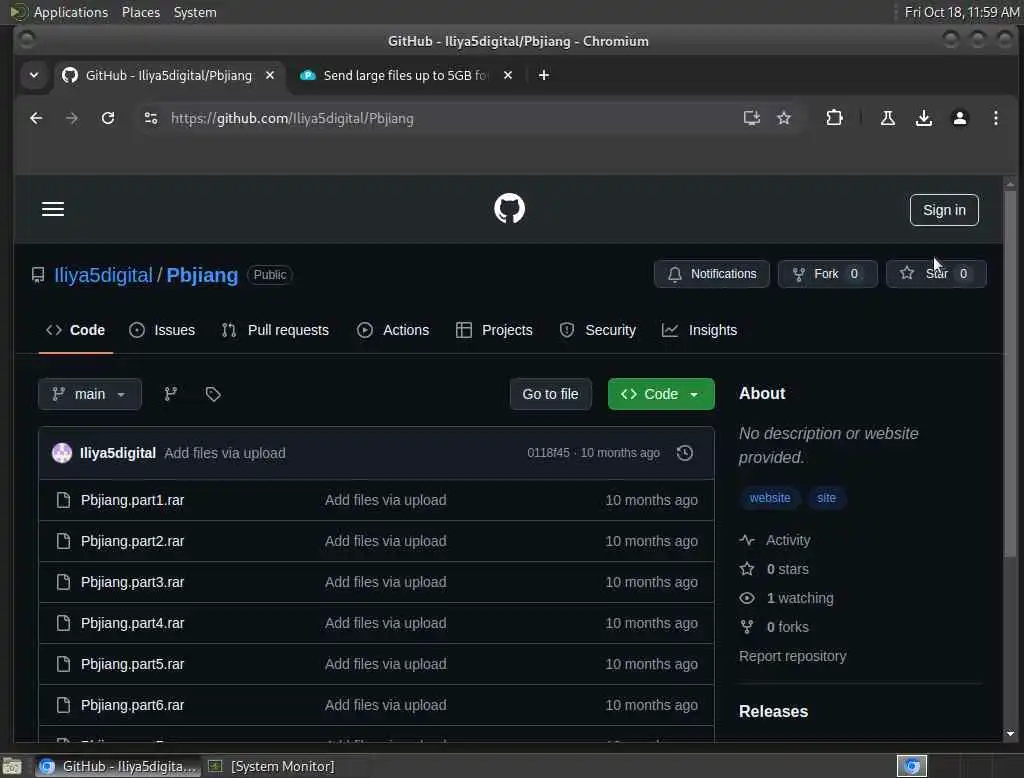Viewport: 1024px width, 778px height.
Task: Open the tab search dropdown arrow
Action: tap(34, 75)
